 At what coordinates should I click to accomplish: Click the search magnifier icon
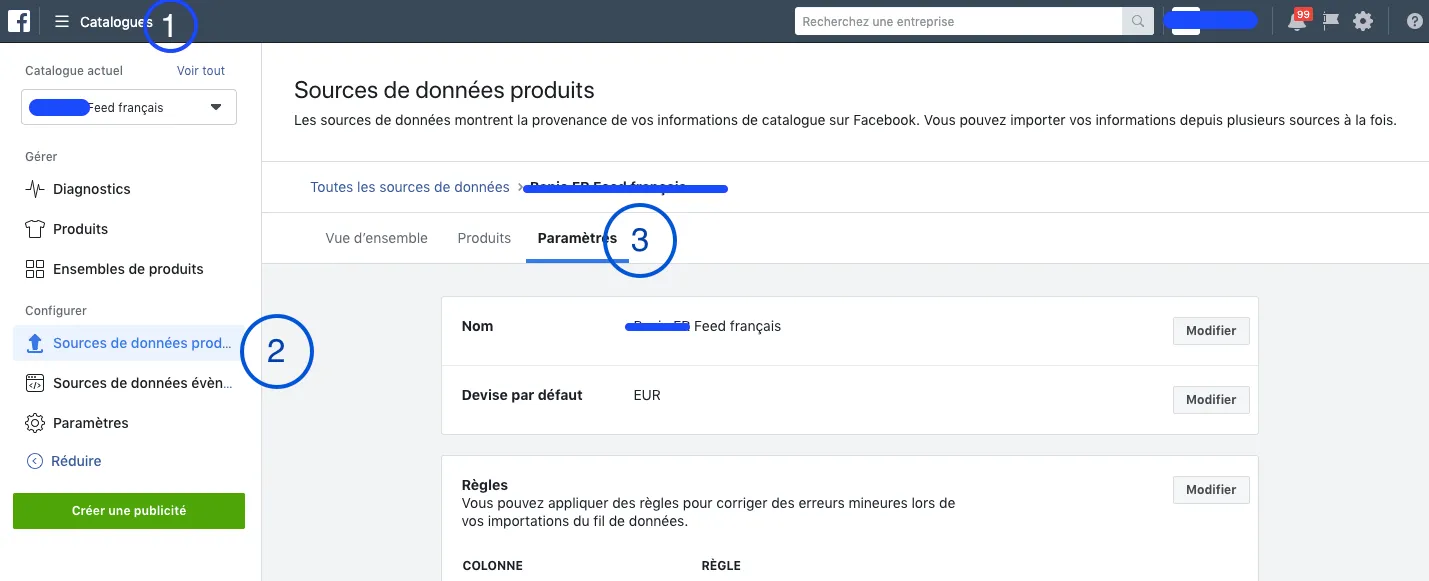[1138, 21]
